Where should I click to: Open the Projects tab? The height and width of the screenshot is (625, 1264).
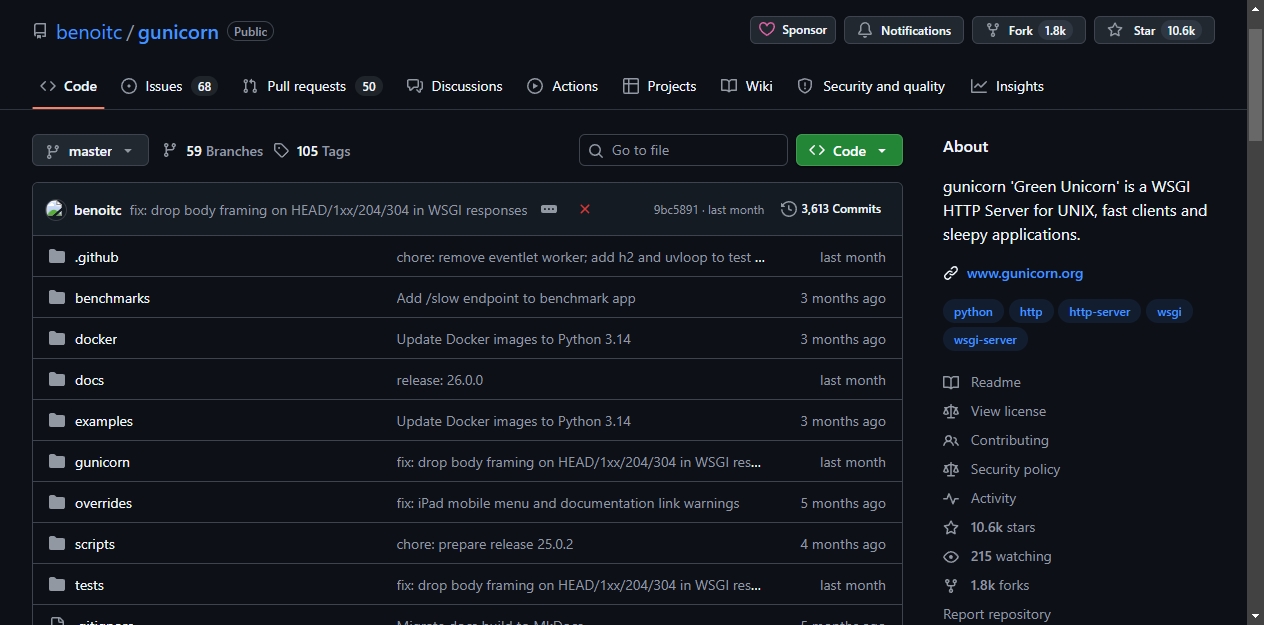click(x=659, y=86)
